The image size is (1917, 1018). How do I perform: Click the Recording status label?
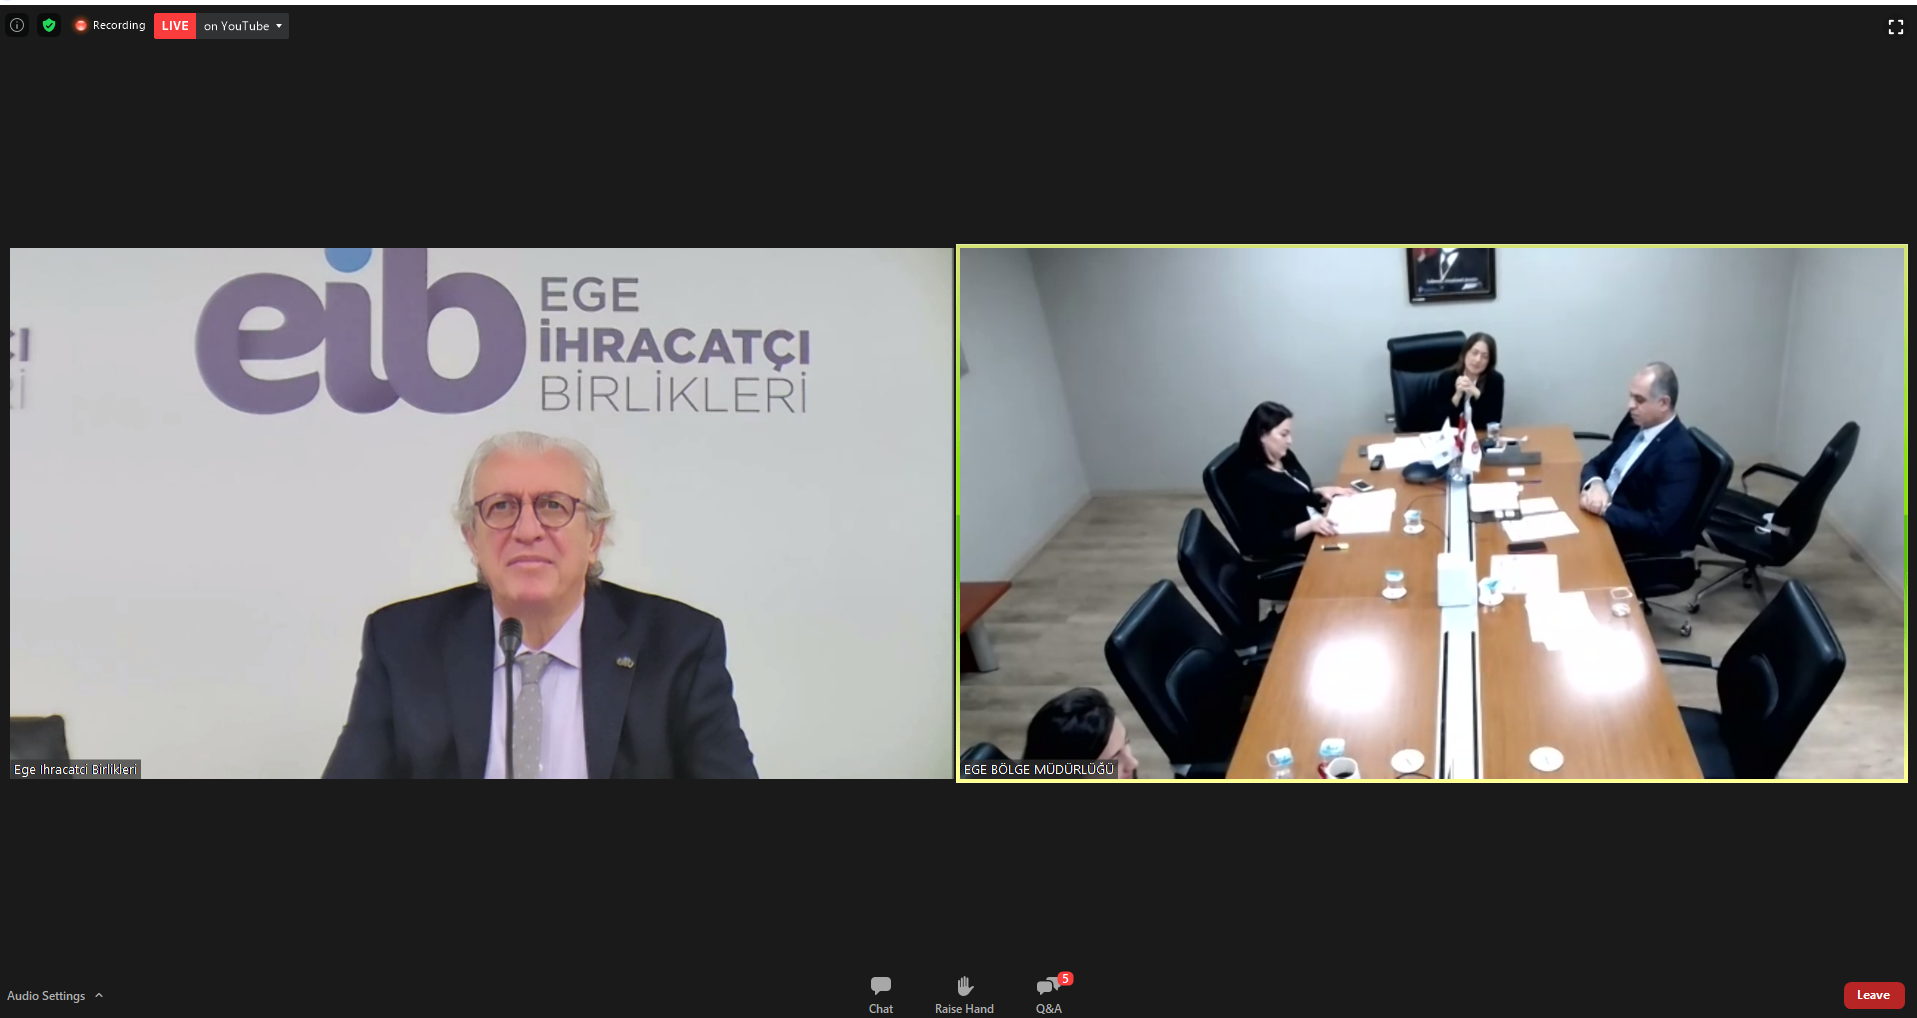(119, 26)
